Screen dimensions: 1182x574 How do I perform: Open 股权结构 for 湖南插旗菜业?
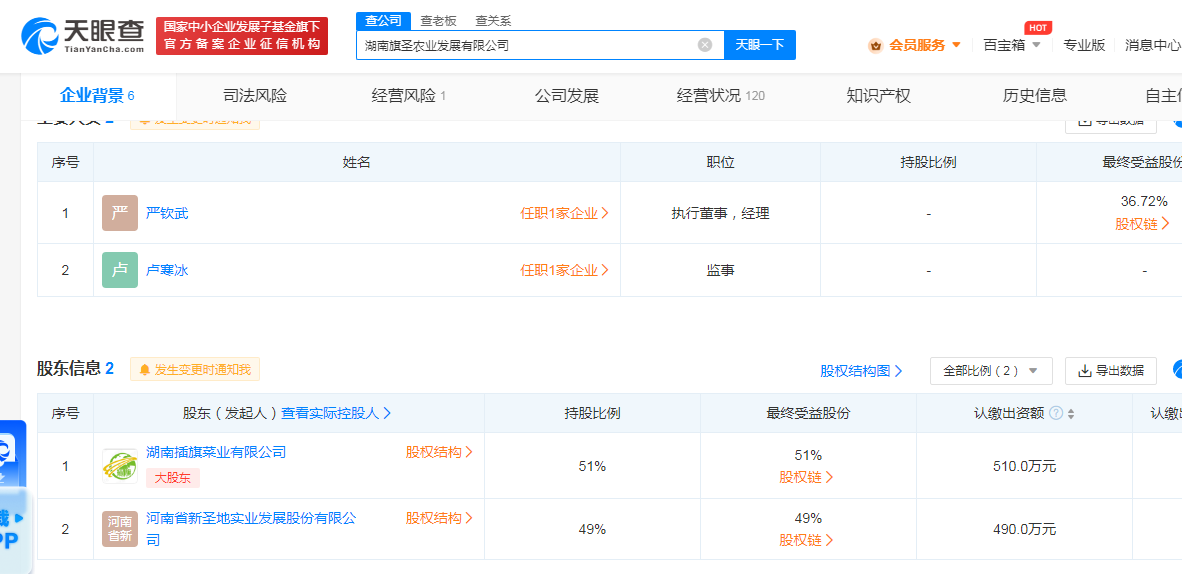[x=439, y=452]
